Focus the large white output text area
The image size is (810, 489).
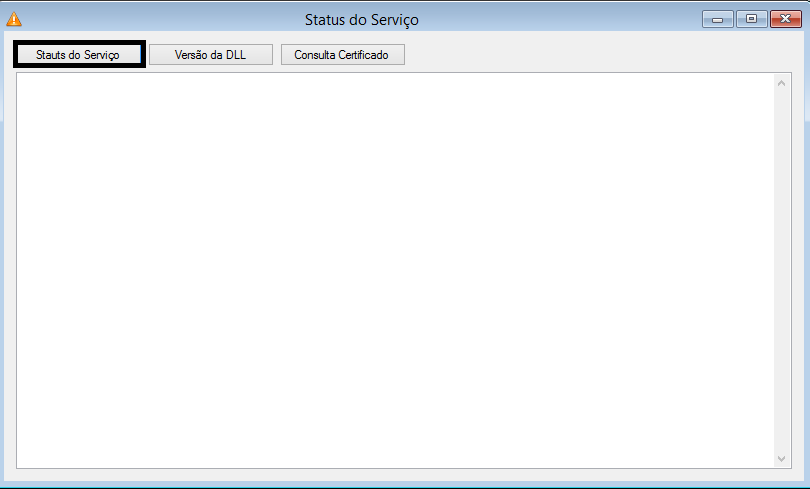(395, 270)
